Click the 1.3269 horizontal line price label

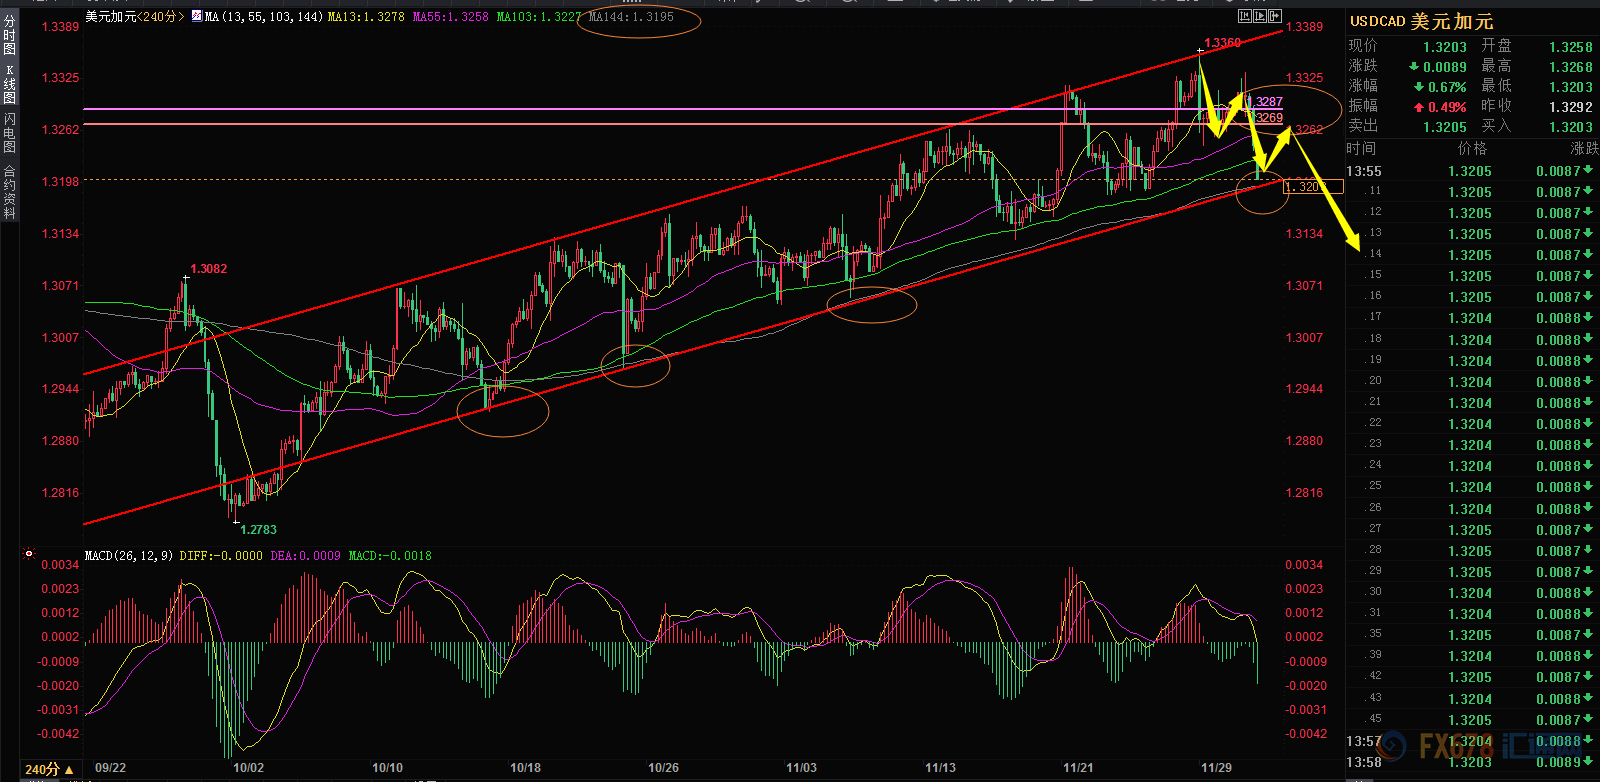click(x=1267, y=118)
